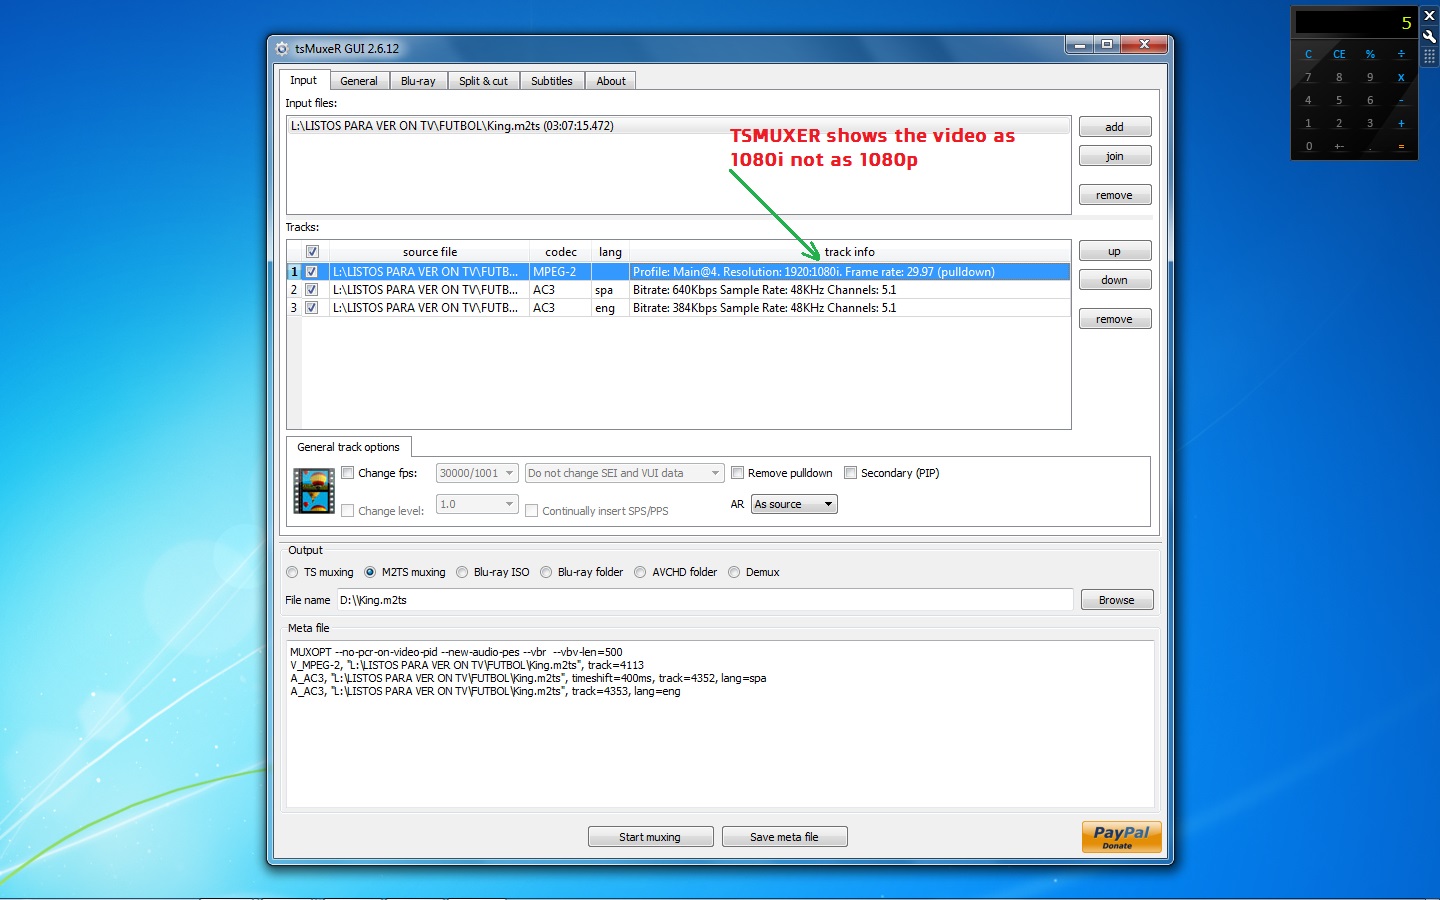Hit the divide key on the calculator
The height and width of the screenshot is (900, 1440).
point(1401,54)
